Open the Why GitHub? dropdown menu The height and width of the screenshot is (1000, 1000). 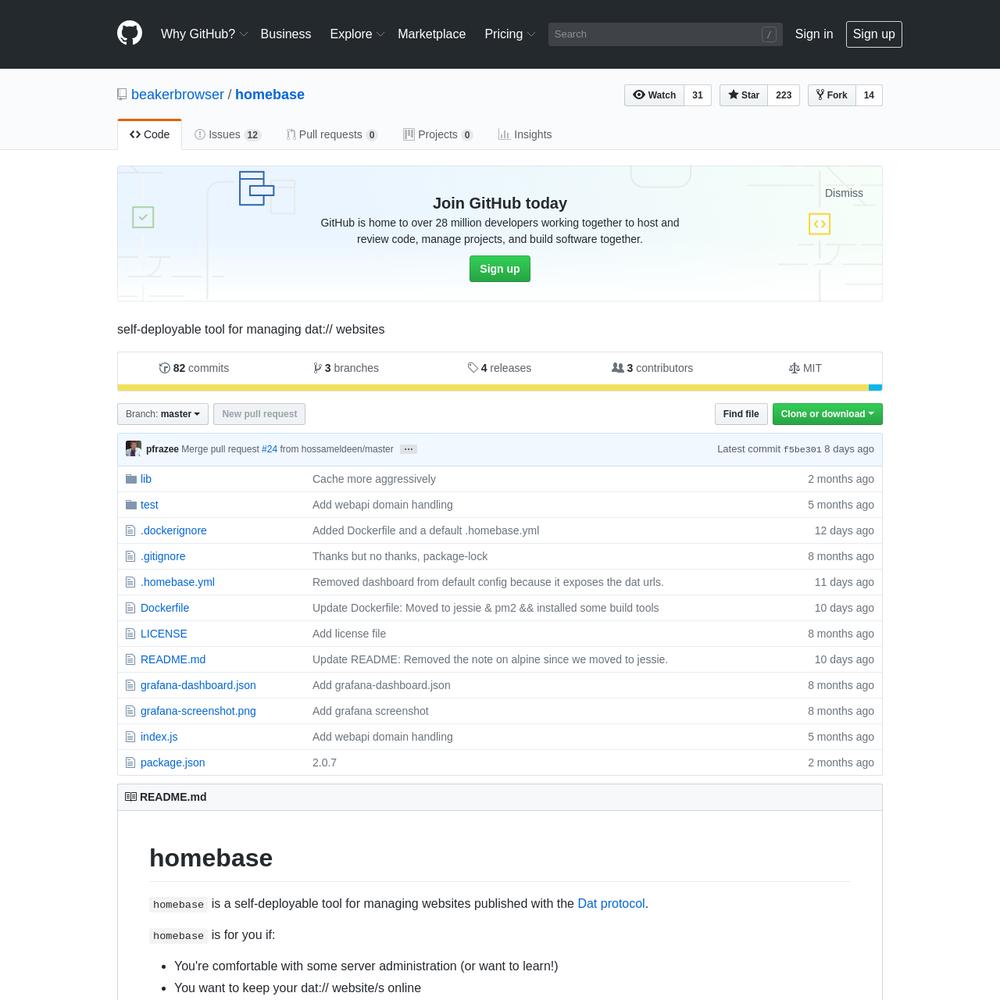[203, 34]
